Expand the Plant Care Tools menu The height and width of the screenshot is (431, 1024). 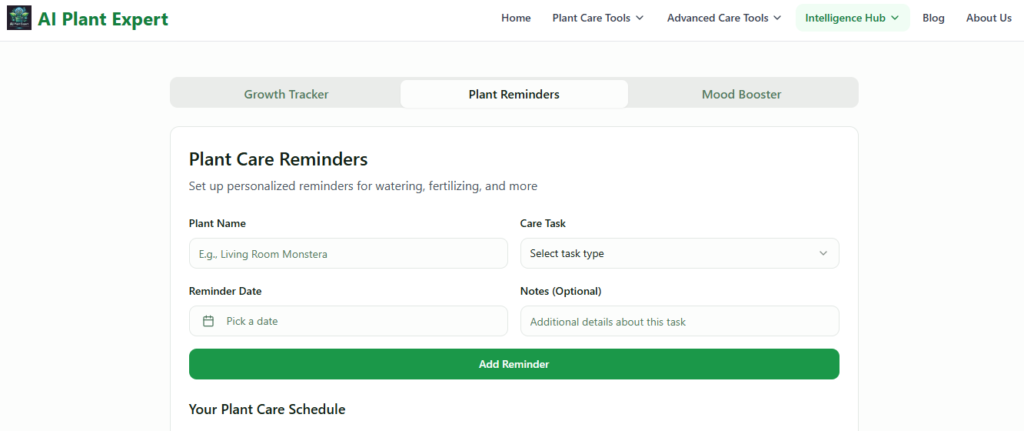pyautogui.click(x=597, y=18)
